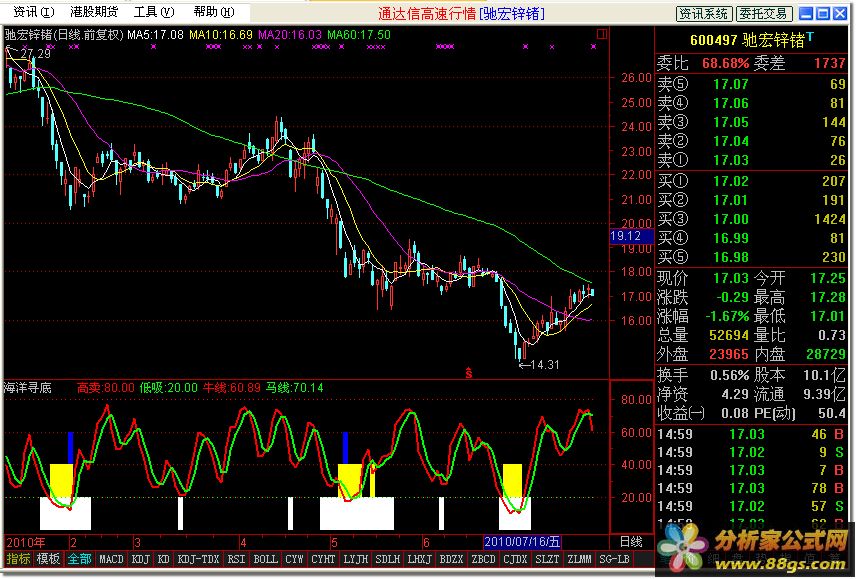Click the 换手 0.56% value

729,376
